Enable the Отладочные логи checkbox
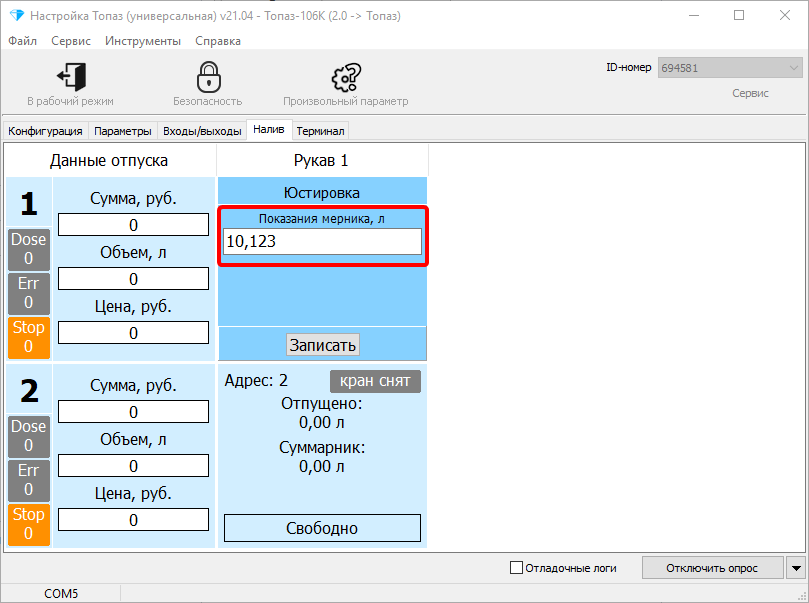The height and width of the screenshot is (603, 809). click(516, 568)
